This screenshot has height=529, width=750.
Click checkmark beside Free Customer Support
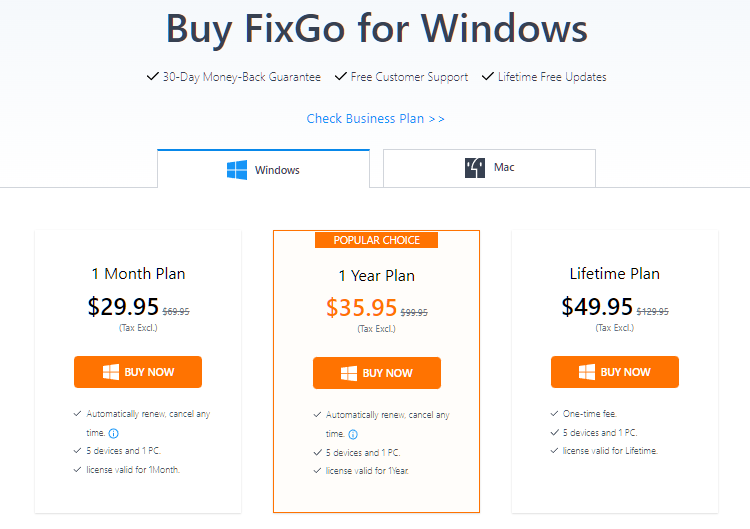(341, 76)
